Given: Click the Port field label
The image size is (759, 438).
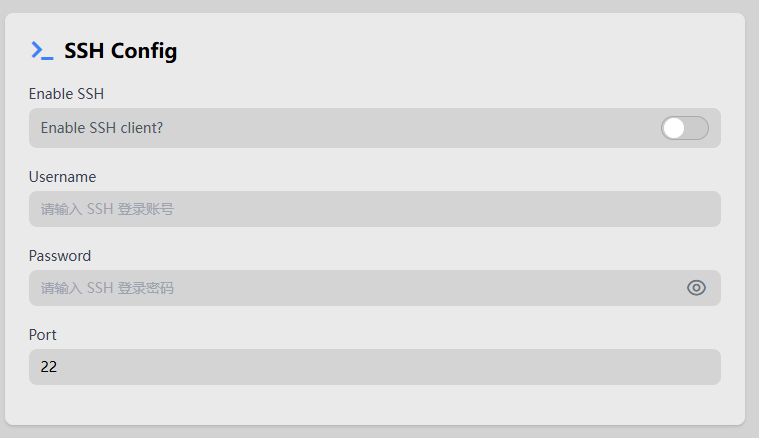Looking at the screenshot, I should (43, 335).
